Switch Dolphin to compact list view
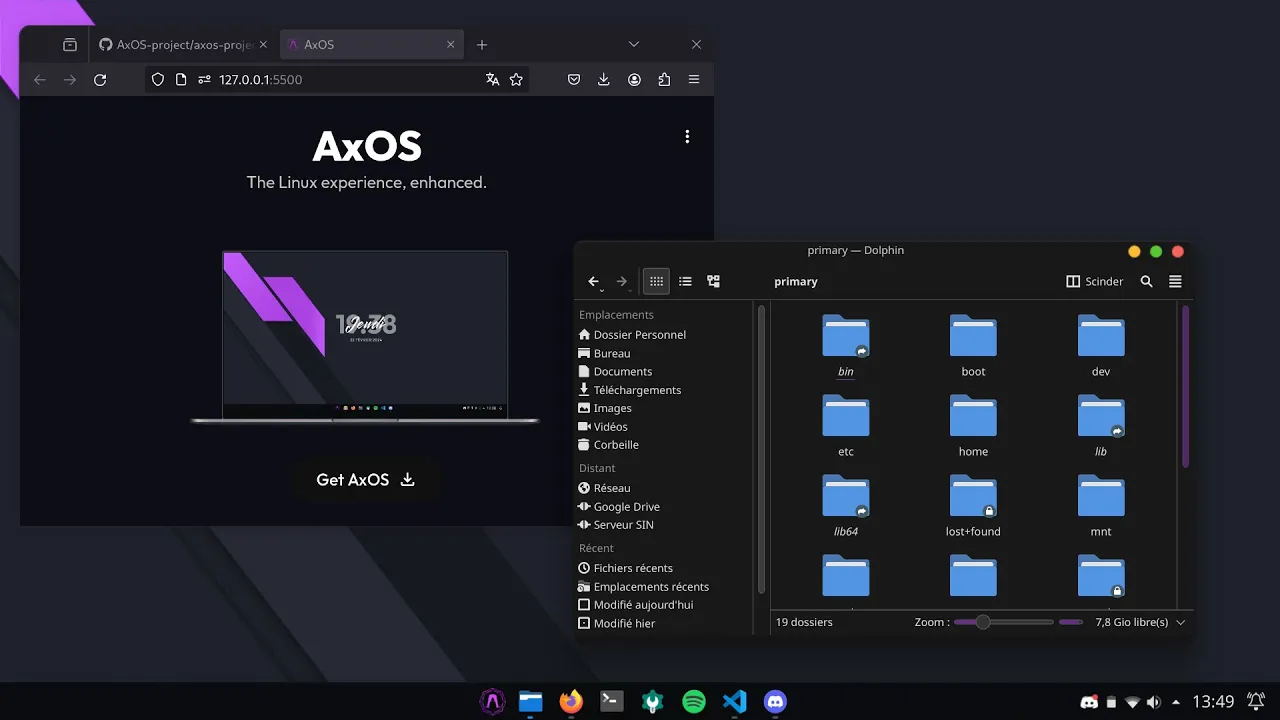This screenshot has height=720, width=1280. [x=685, y=282]
